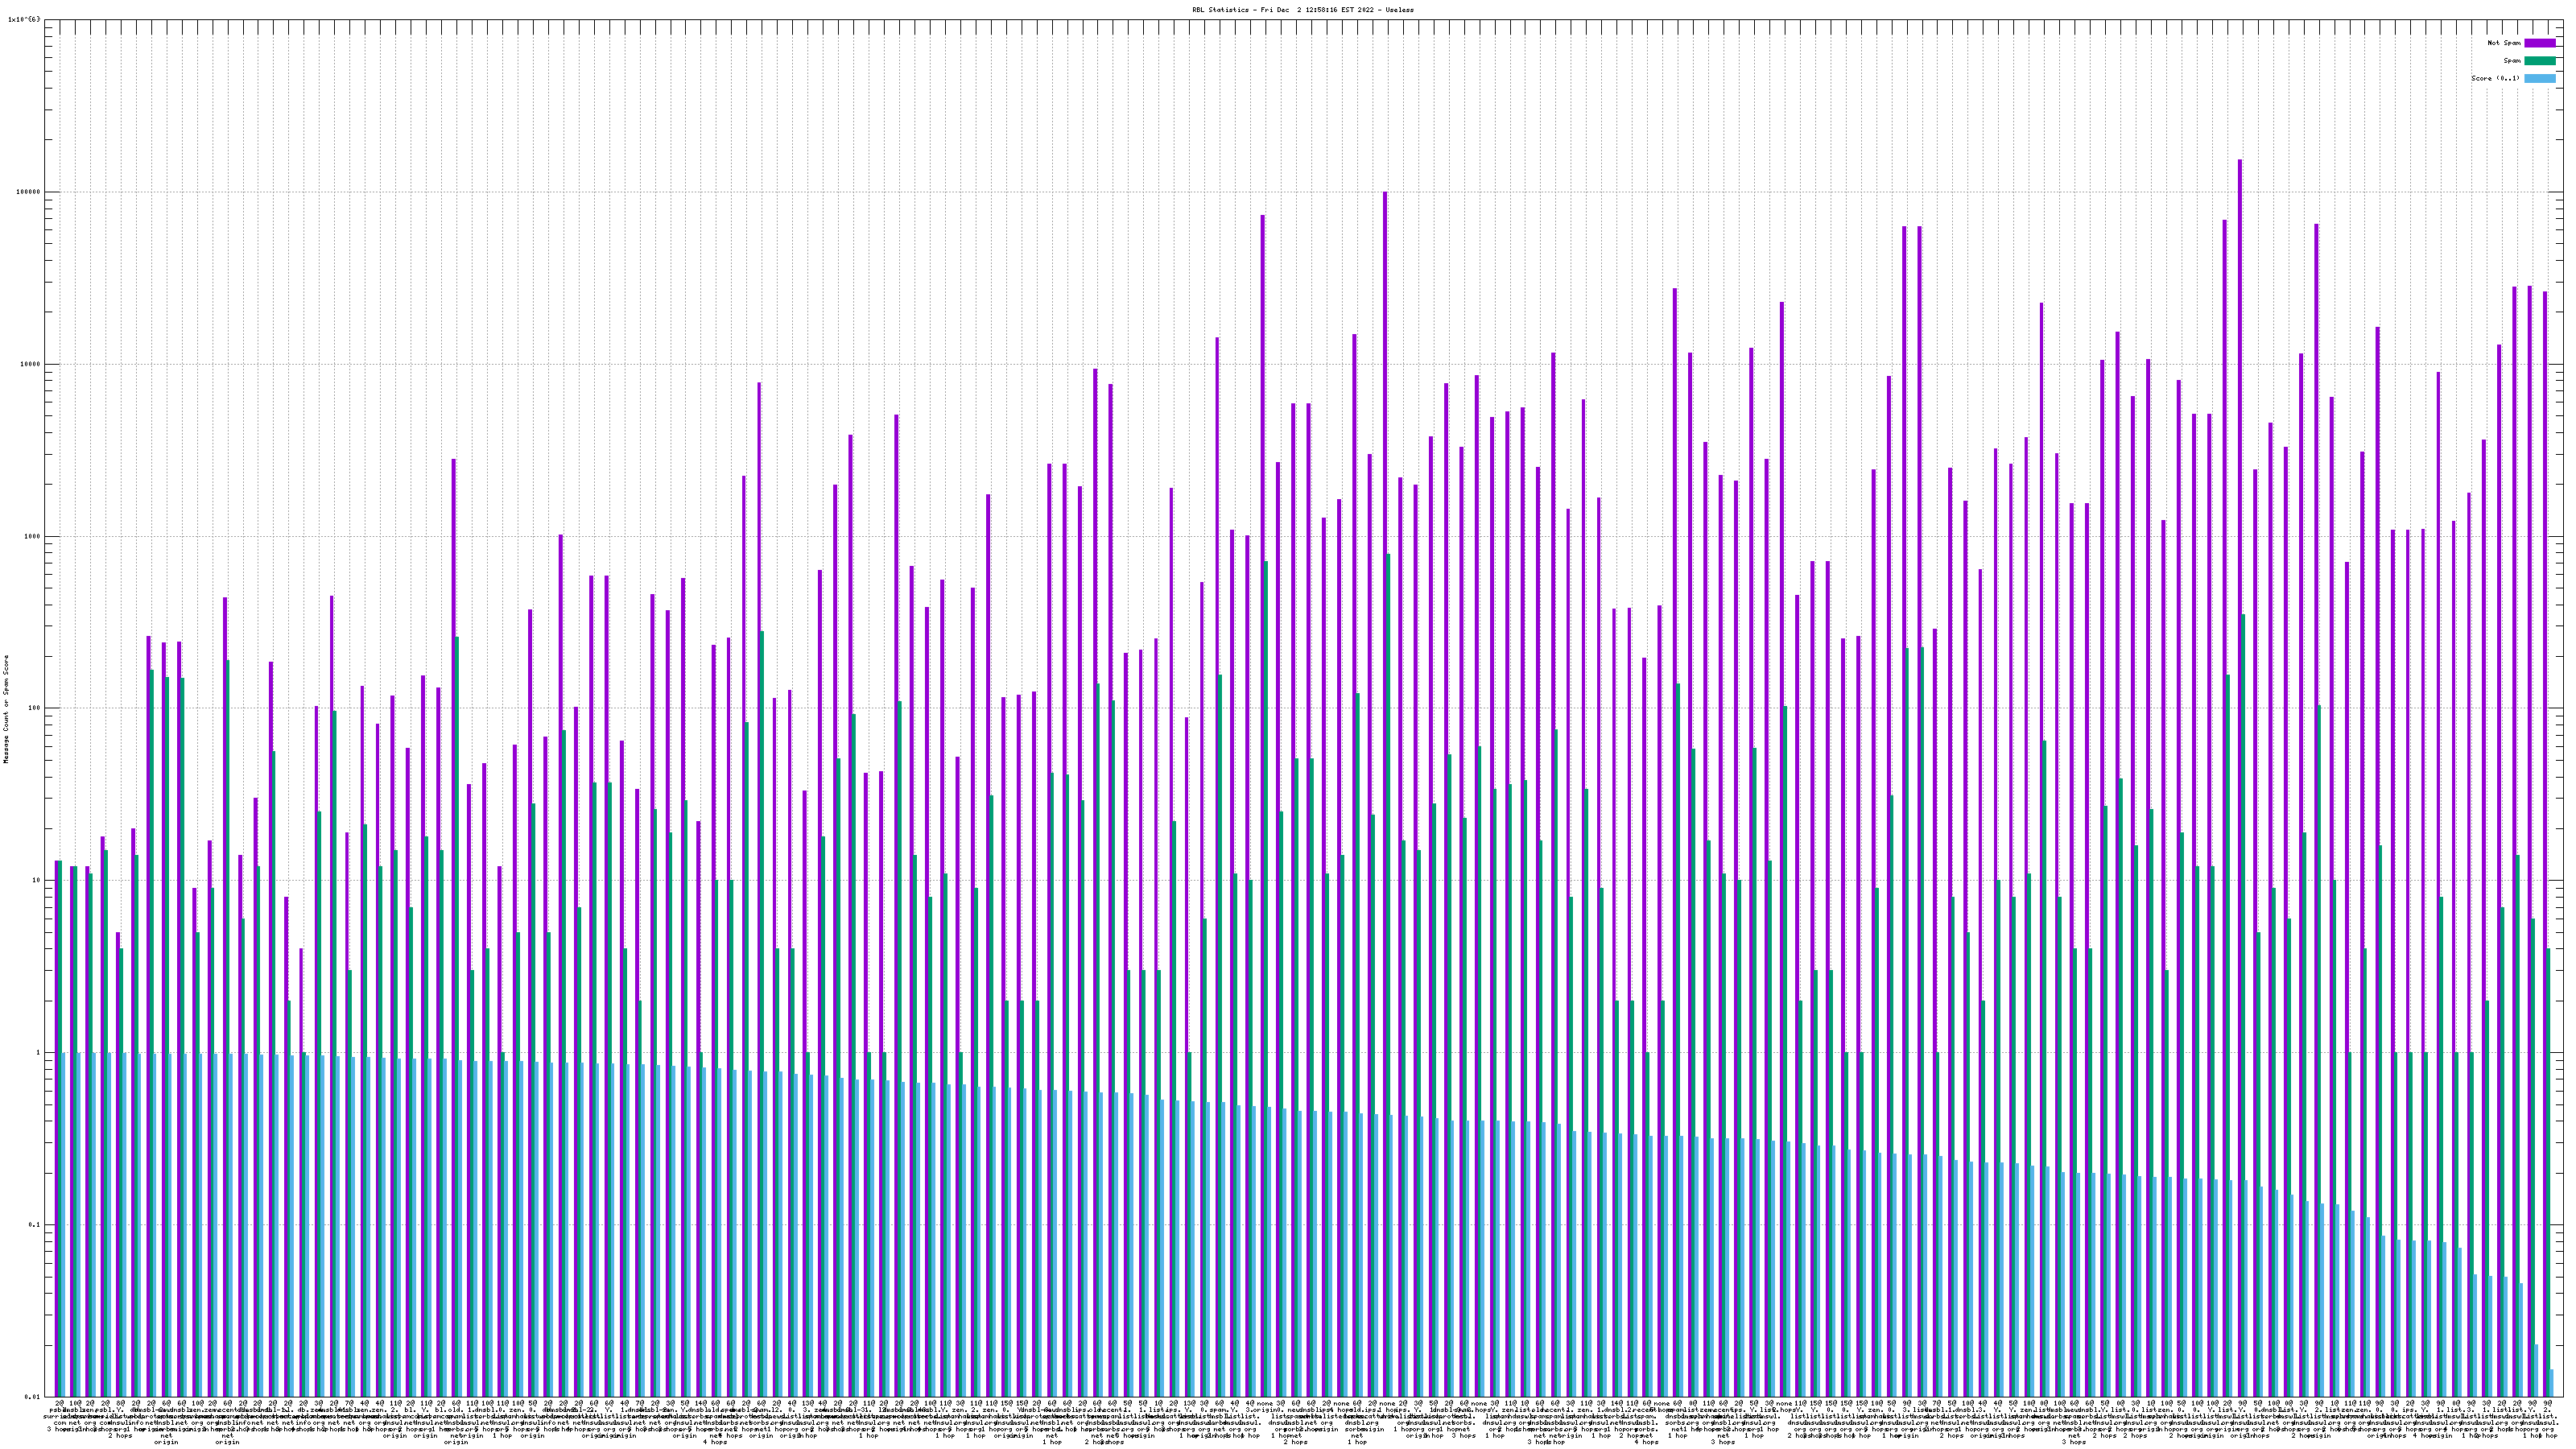2576x1449 pixels.
Task: Select the 'Not Spam' legend label
Action: point(2504,43)
